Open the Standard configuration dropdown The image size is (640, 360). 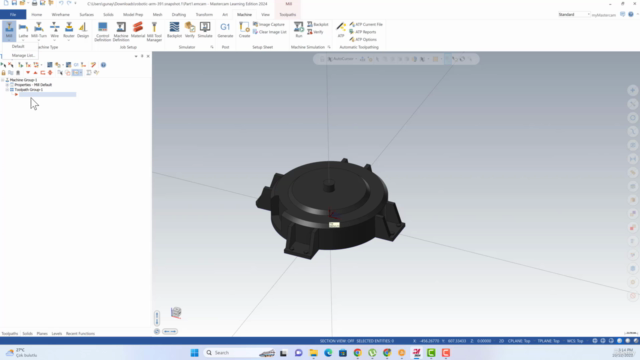pos(574,14)
